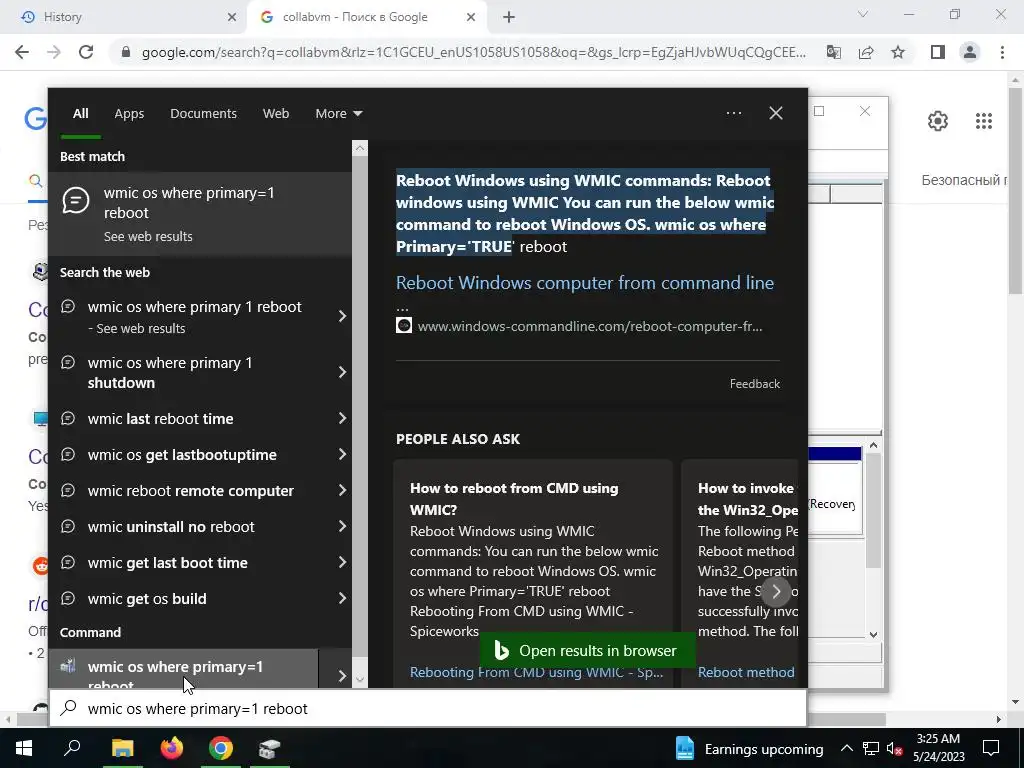Screen dimensions: 1024x768
Task: Switch to the Web filter tab
Action: click(276, 114)
